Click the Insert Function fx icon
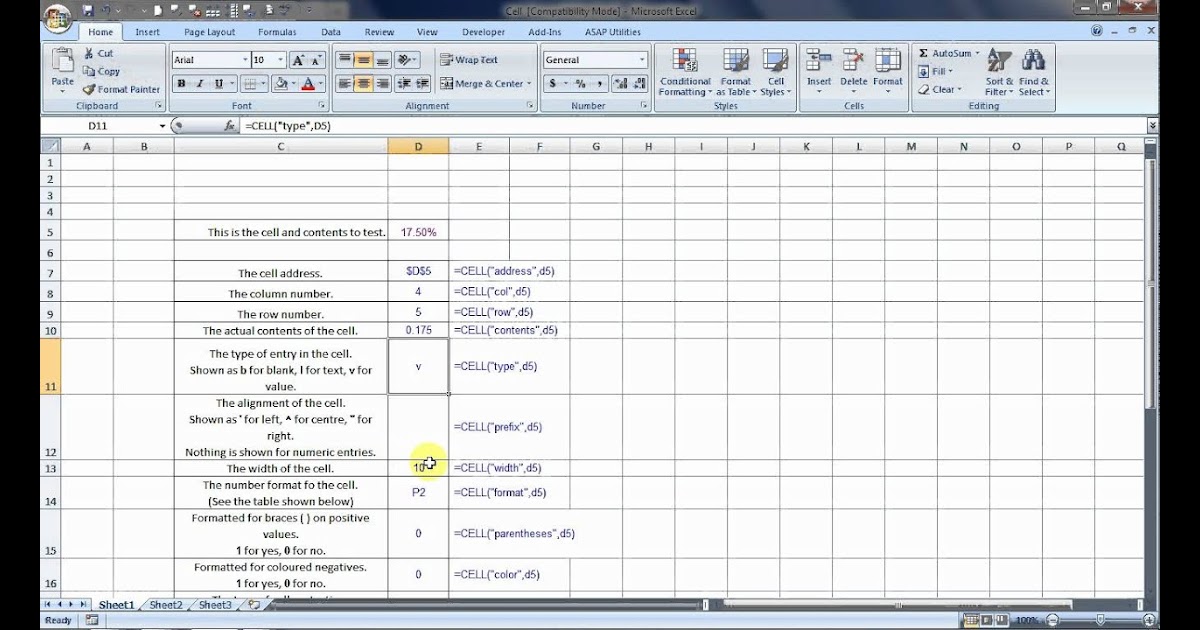The height and width of the screenshot is (630, 1200). tap(229, 126)
